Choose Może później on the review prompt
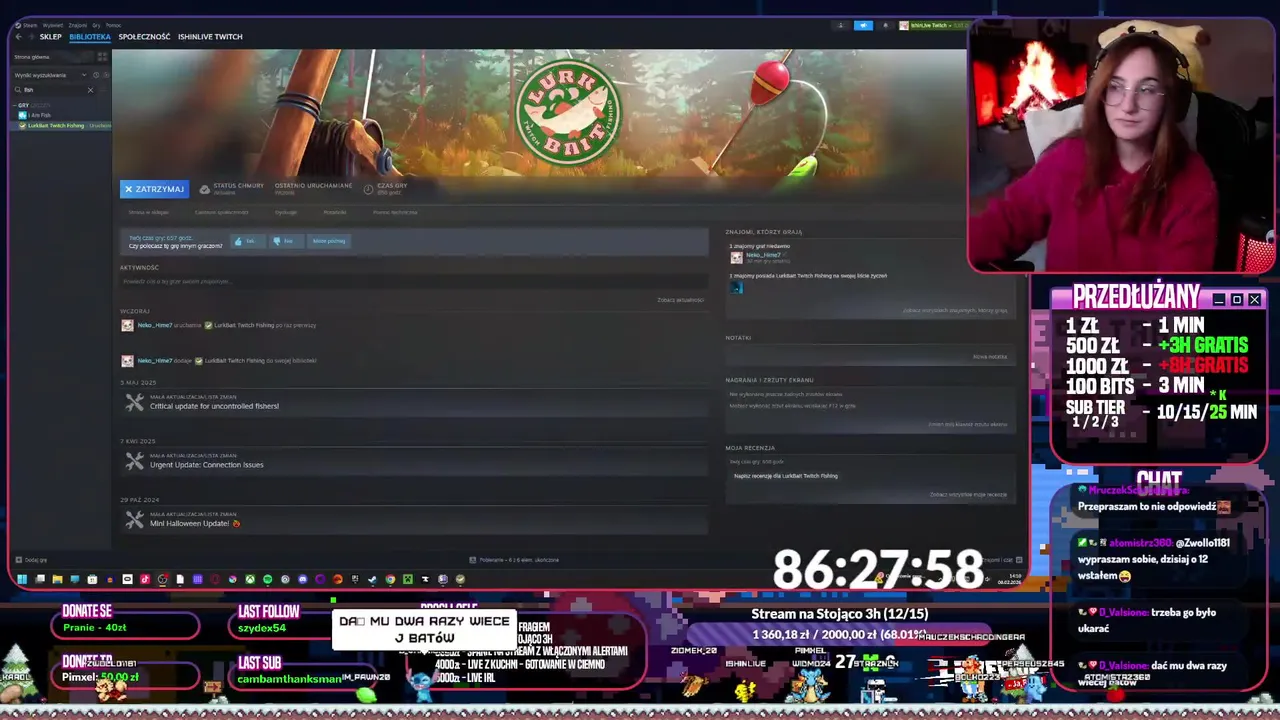 tap(329, 241)
